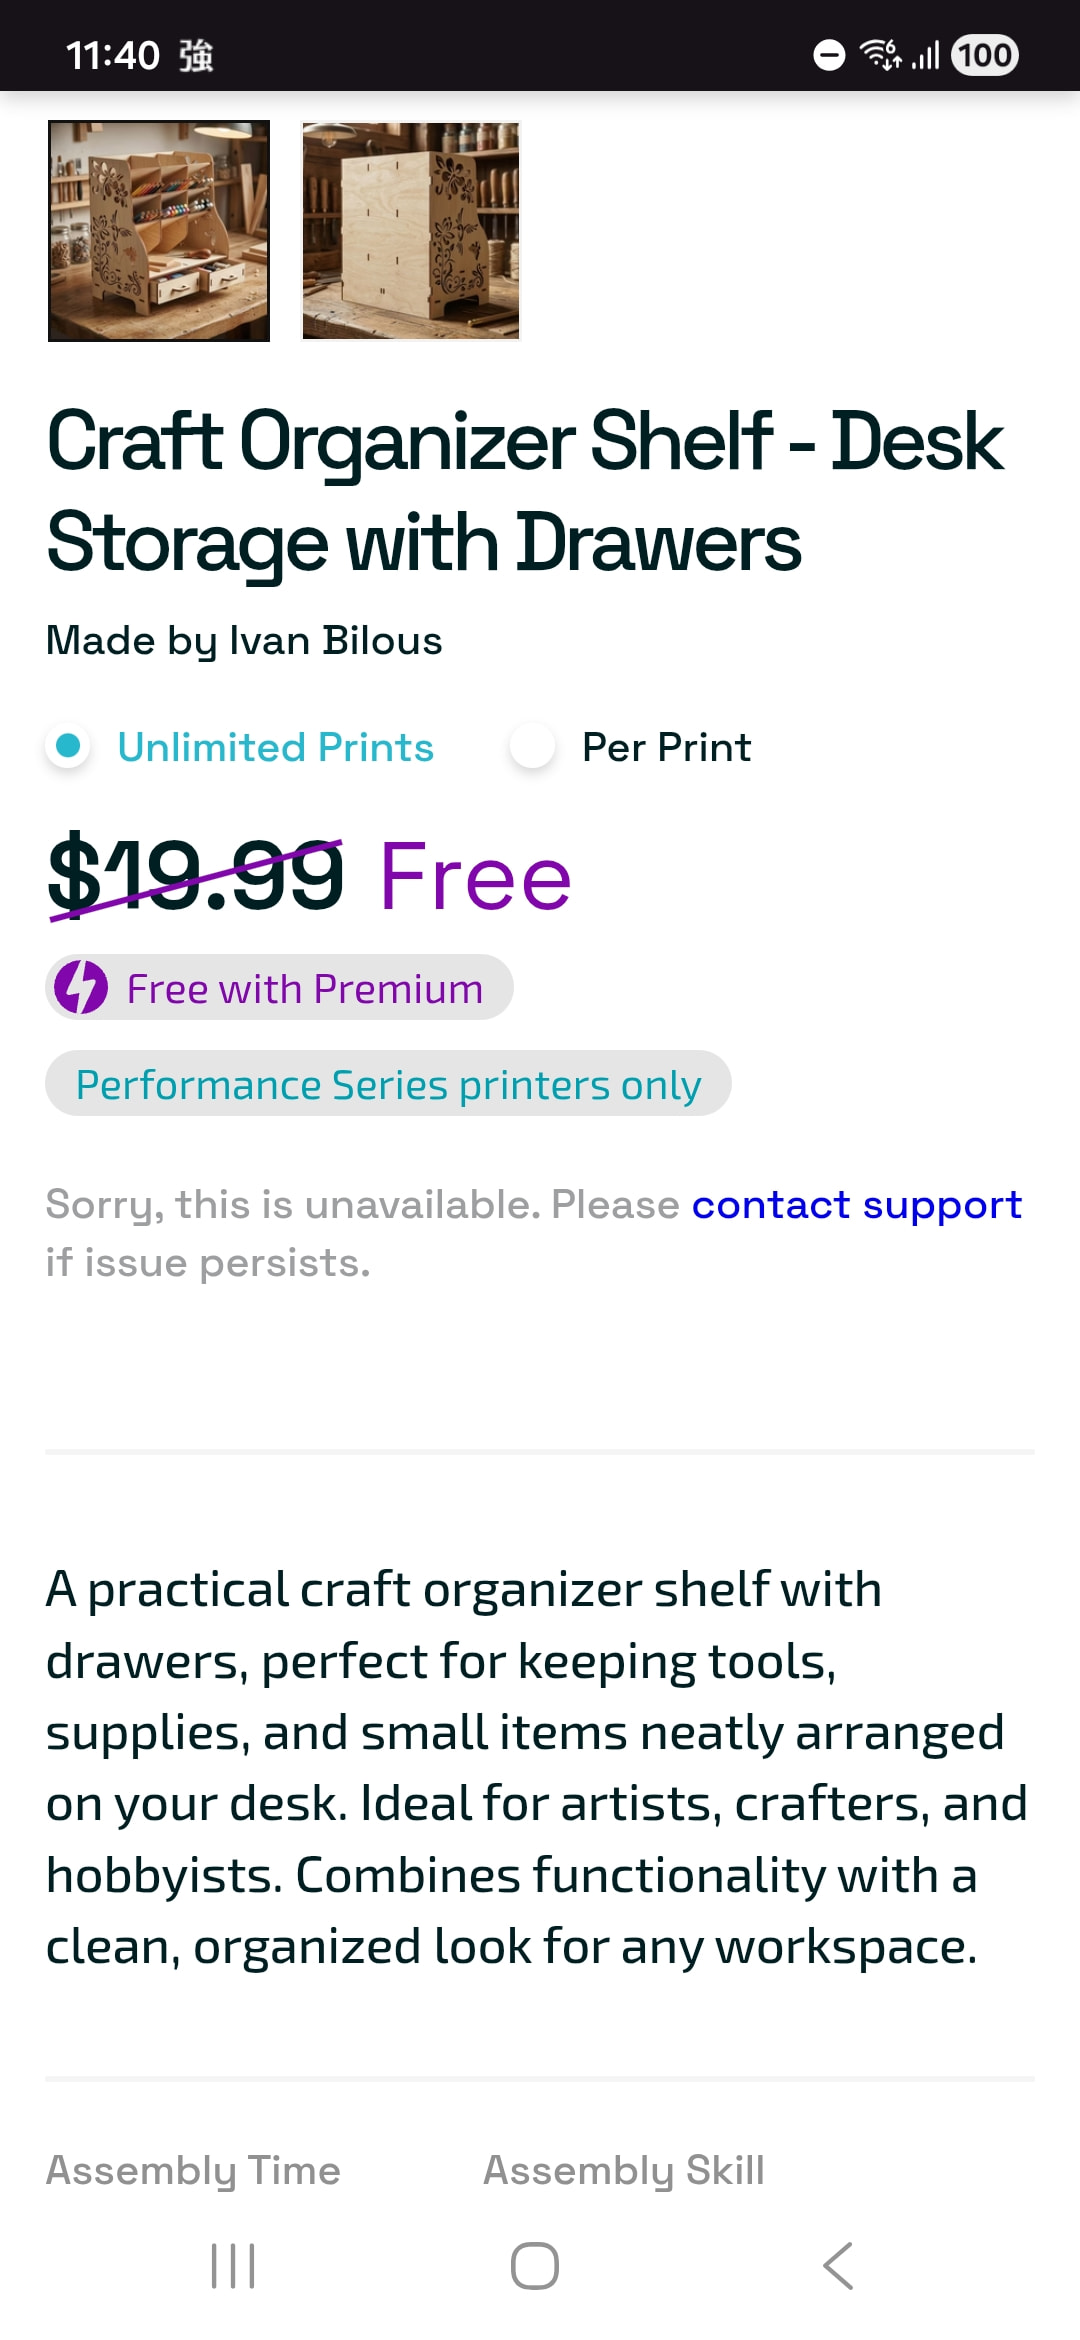This screenshot has height=2340, width=1080.
Task: Tap the Android back navigation button
Action: tap(838, 2265)
